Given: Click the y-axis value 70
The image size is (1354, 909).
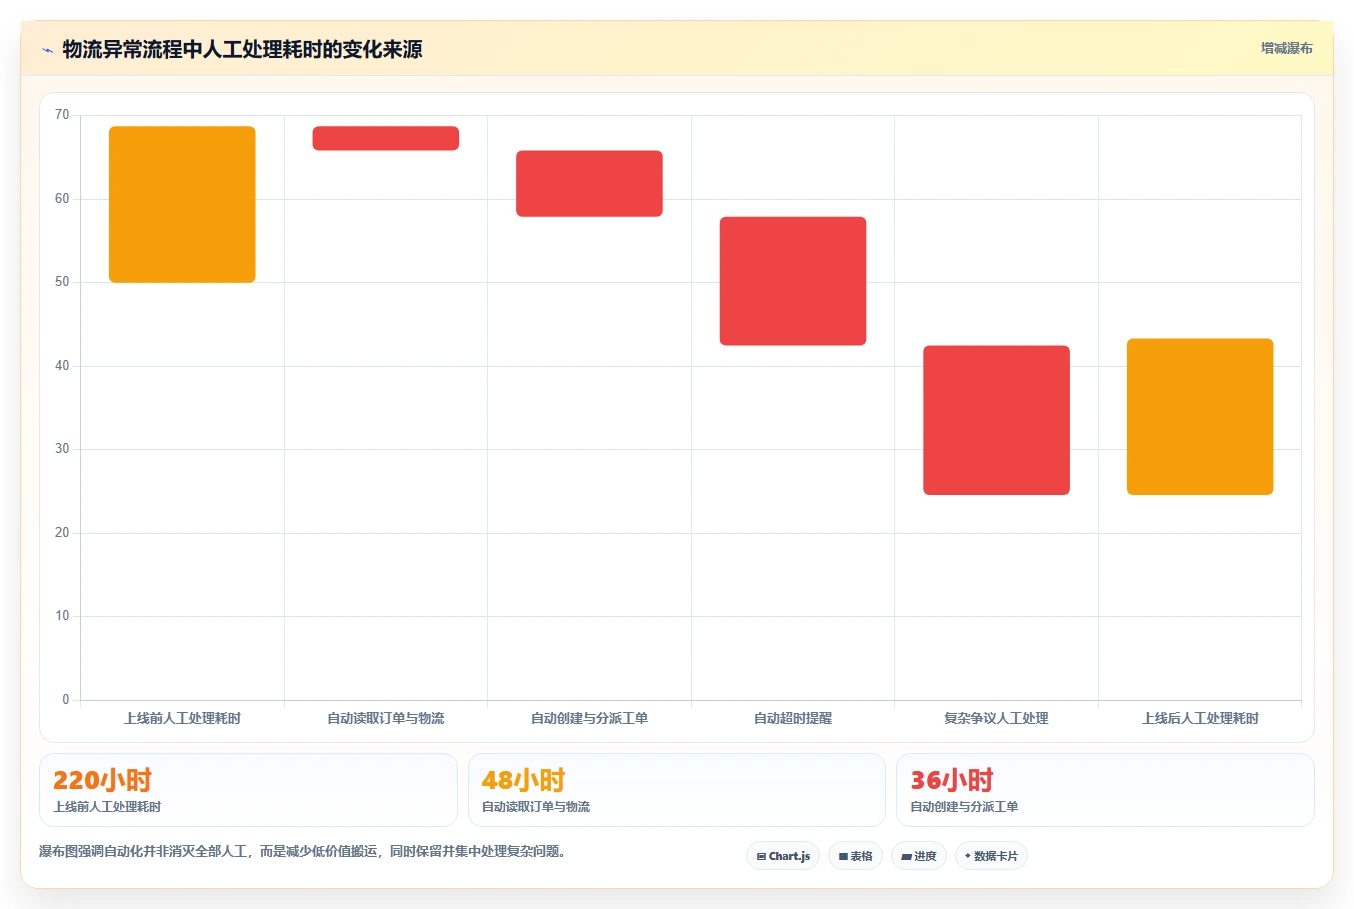Looking at the screenshot, I should click(x=62, y=115).
